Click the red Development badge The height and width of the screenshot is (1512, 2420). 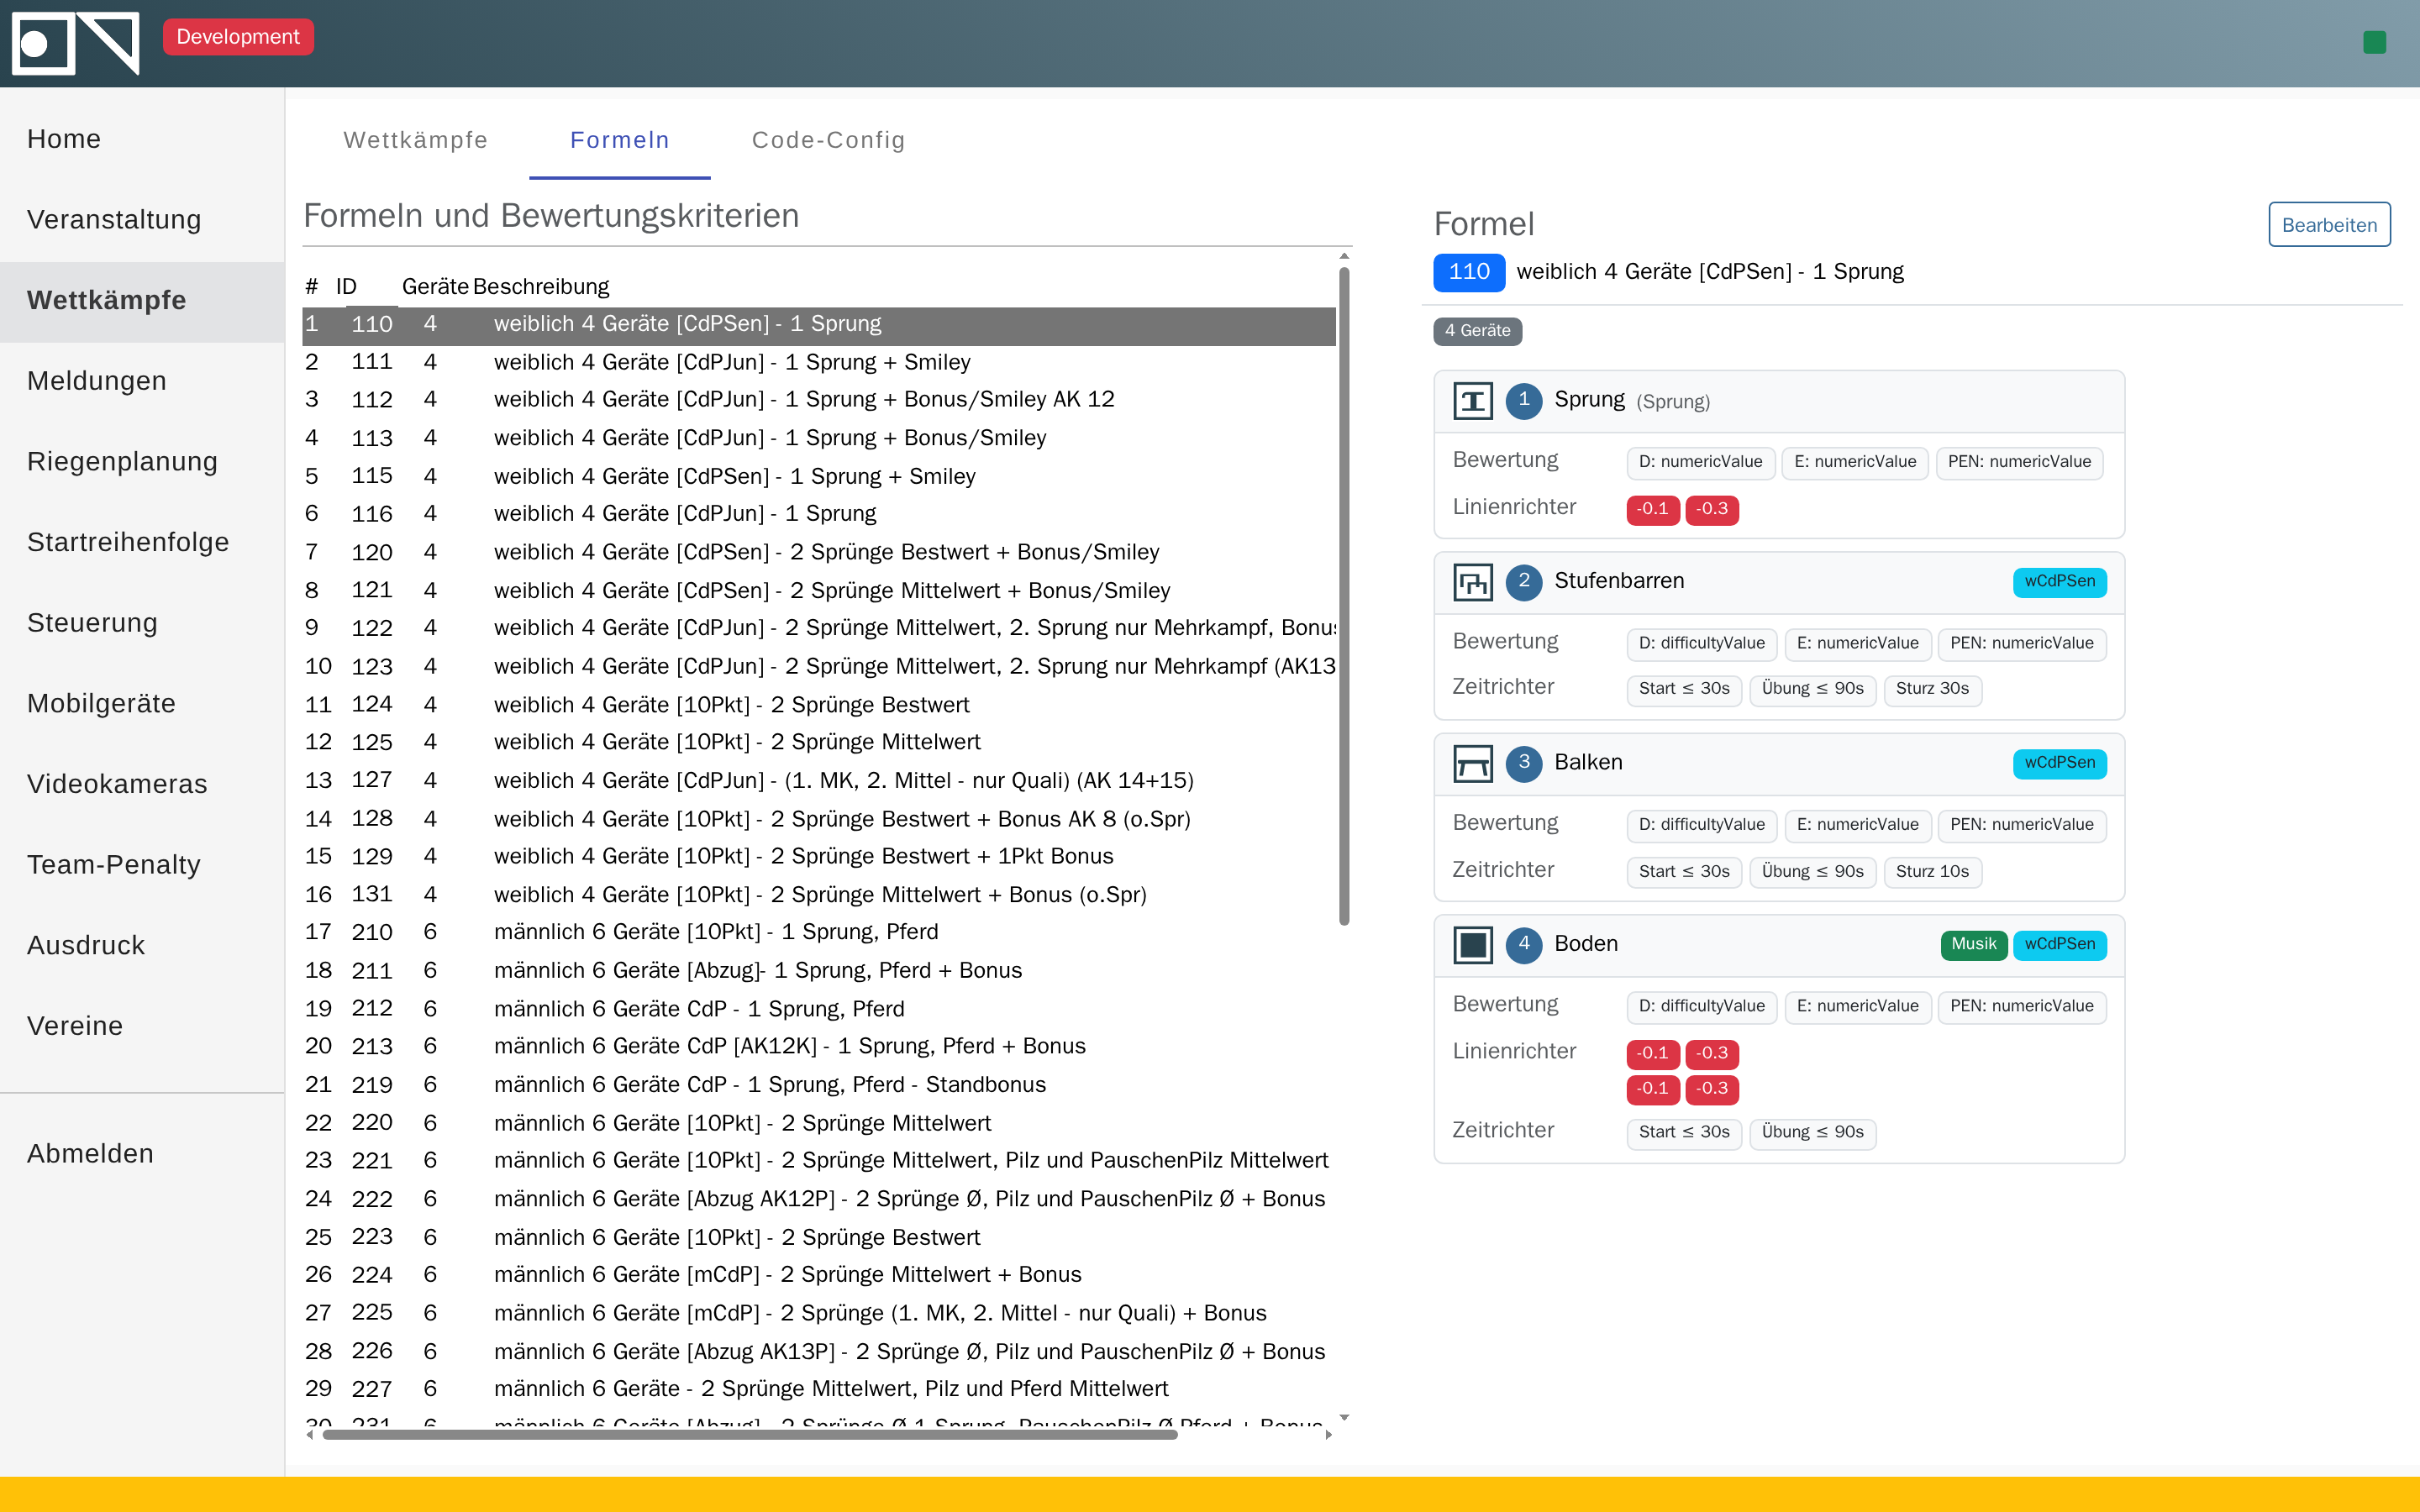coord(238,37)
